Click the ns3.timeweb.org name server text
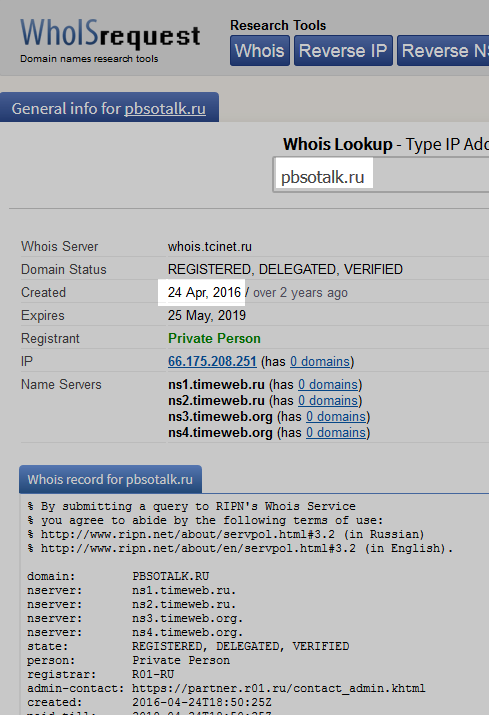Screen dimensions: 489x715 (x=220, y=416)
